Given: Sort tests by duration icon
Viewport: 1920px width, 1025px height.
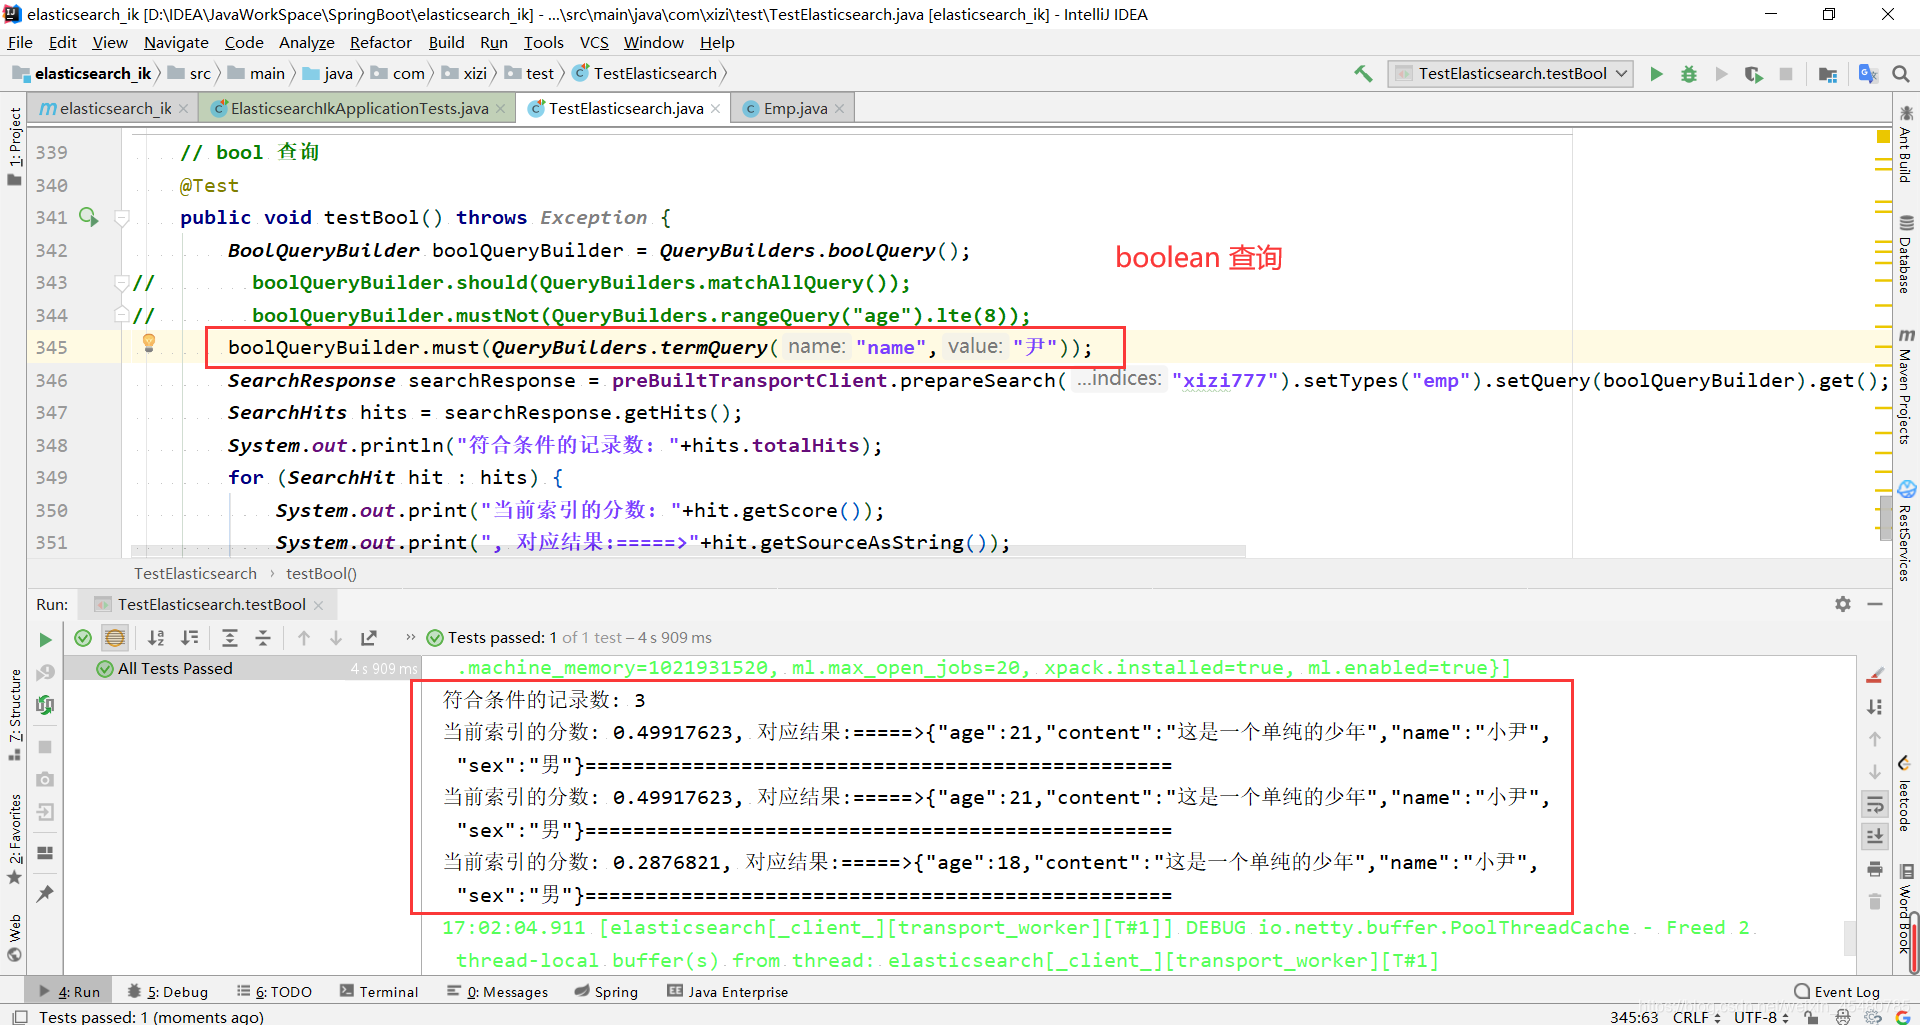Looking at the screenshot, I should (x=190, y=638).
